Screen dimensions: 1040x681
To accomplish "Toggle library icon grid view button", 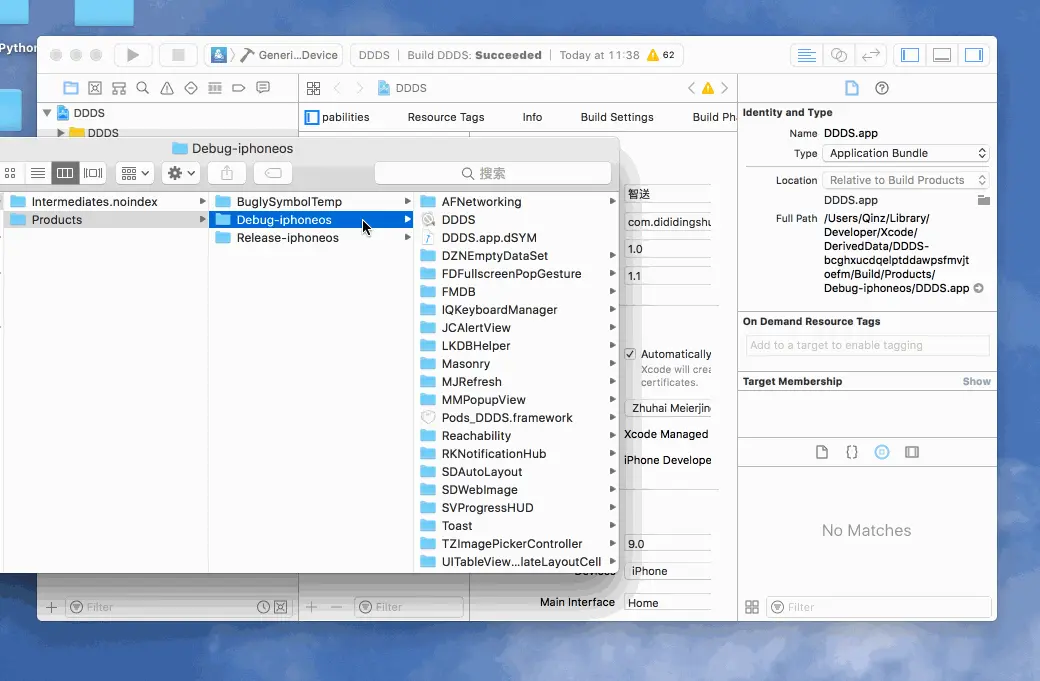I will 751,607.
